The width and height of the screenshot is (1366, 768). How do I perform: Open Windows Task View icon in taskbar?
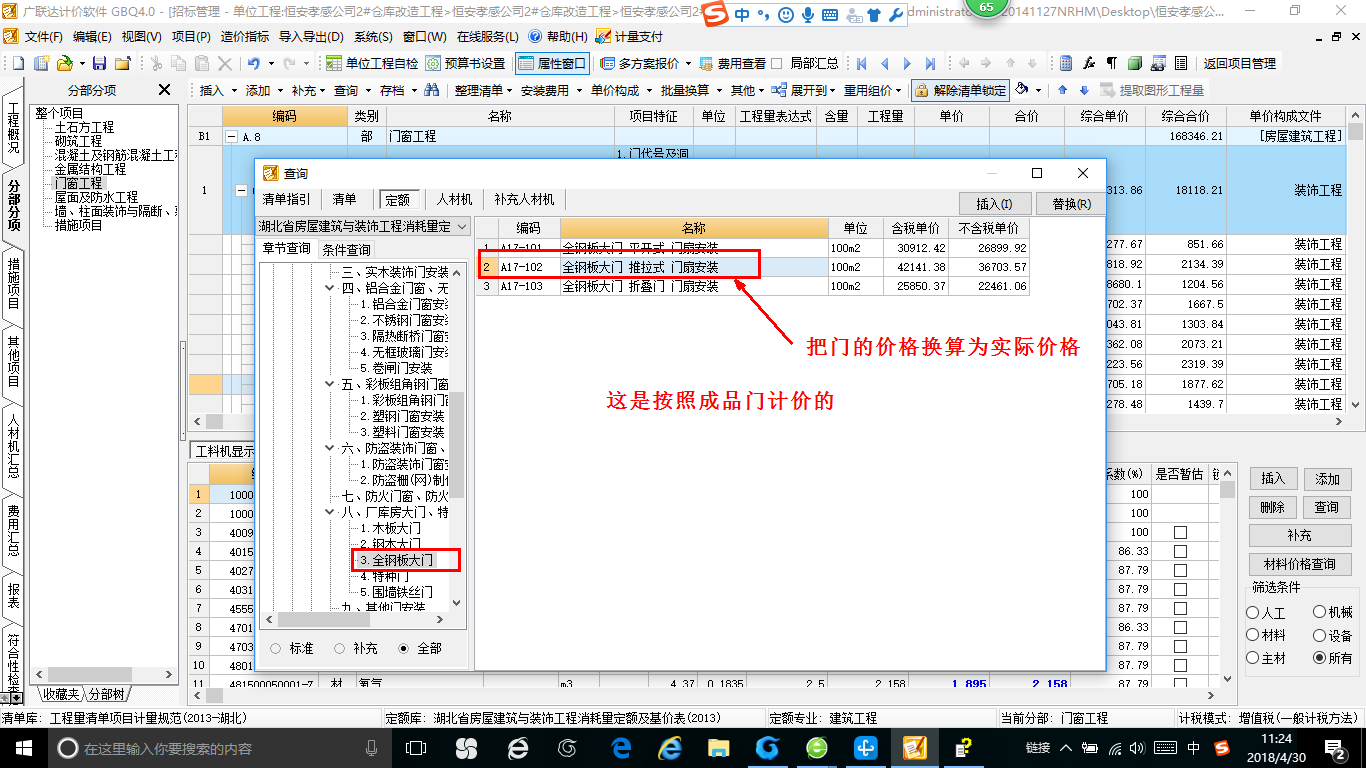point(415,748)
